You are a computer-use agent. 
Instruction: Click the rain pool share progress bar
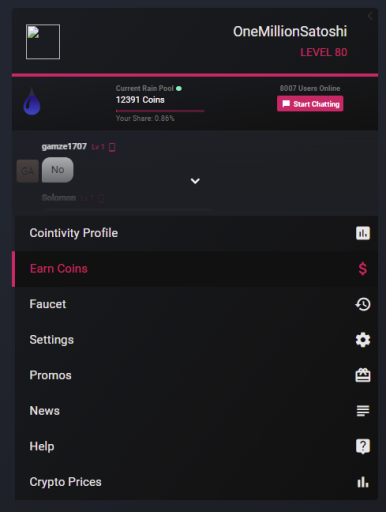pyautogui.click(x=160, y=111)
